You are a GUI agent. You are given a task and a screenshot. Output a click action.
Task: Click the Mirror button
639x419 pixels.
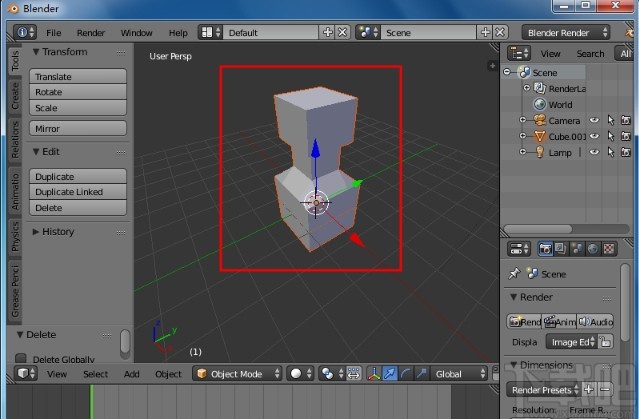pos(78,128)
